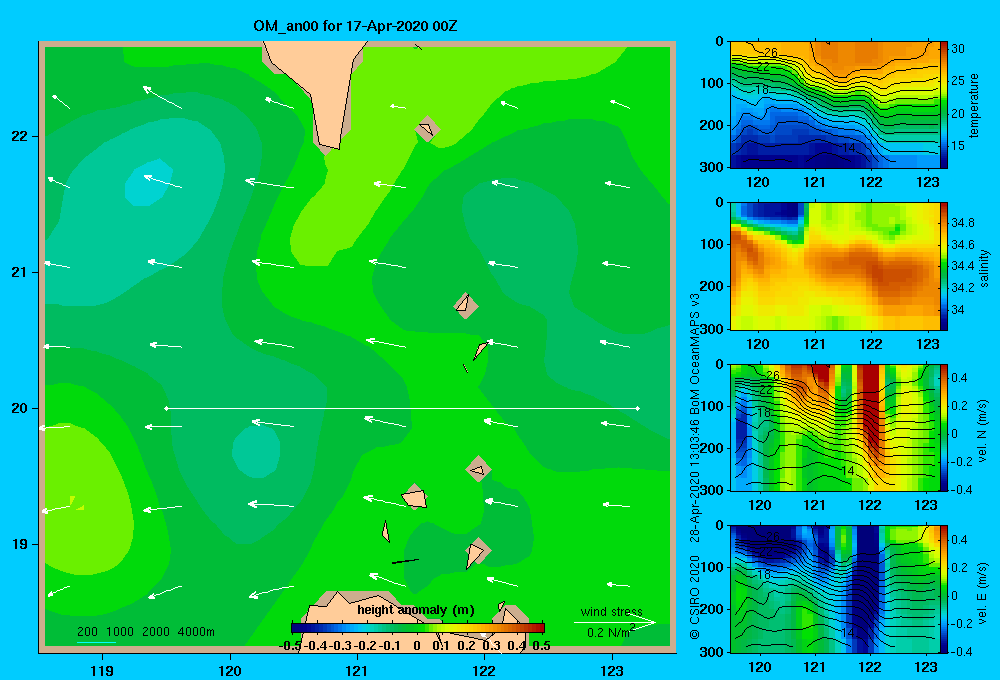The height and width of the screenshot is (680, 1000).
Task: Click the 'vel. E (m/s)' label
Action: [x=982, y=592]
